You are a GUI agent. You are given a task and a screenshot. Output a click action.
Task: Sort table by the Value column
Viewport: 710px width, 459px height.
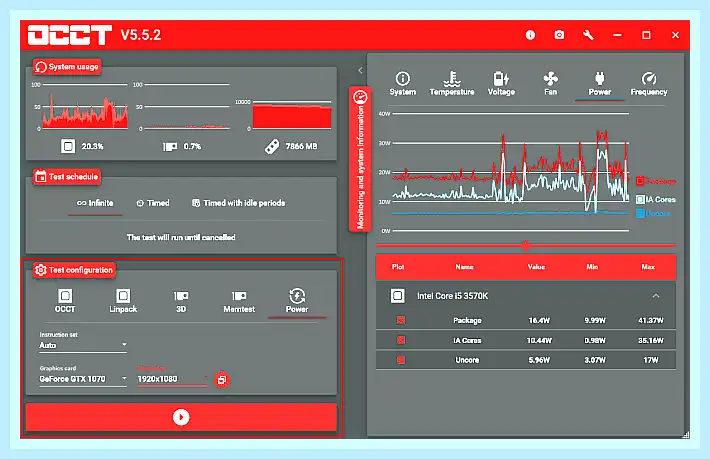pos(536,267)
